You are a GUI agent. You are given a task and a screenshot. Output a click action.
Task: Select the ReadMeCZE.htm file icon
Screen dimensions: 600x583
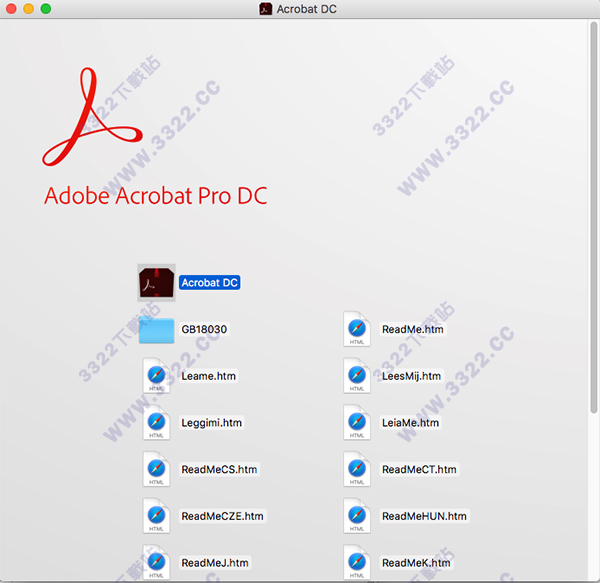click(157, 516)
